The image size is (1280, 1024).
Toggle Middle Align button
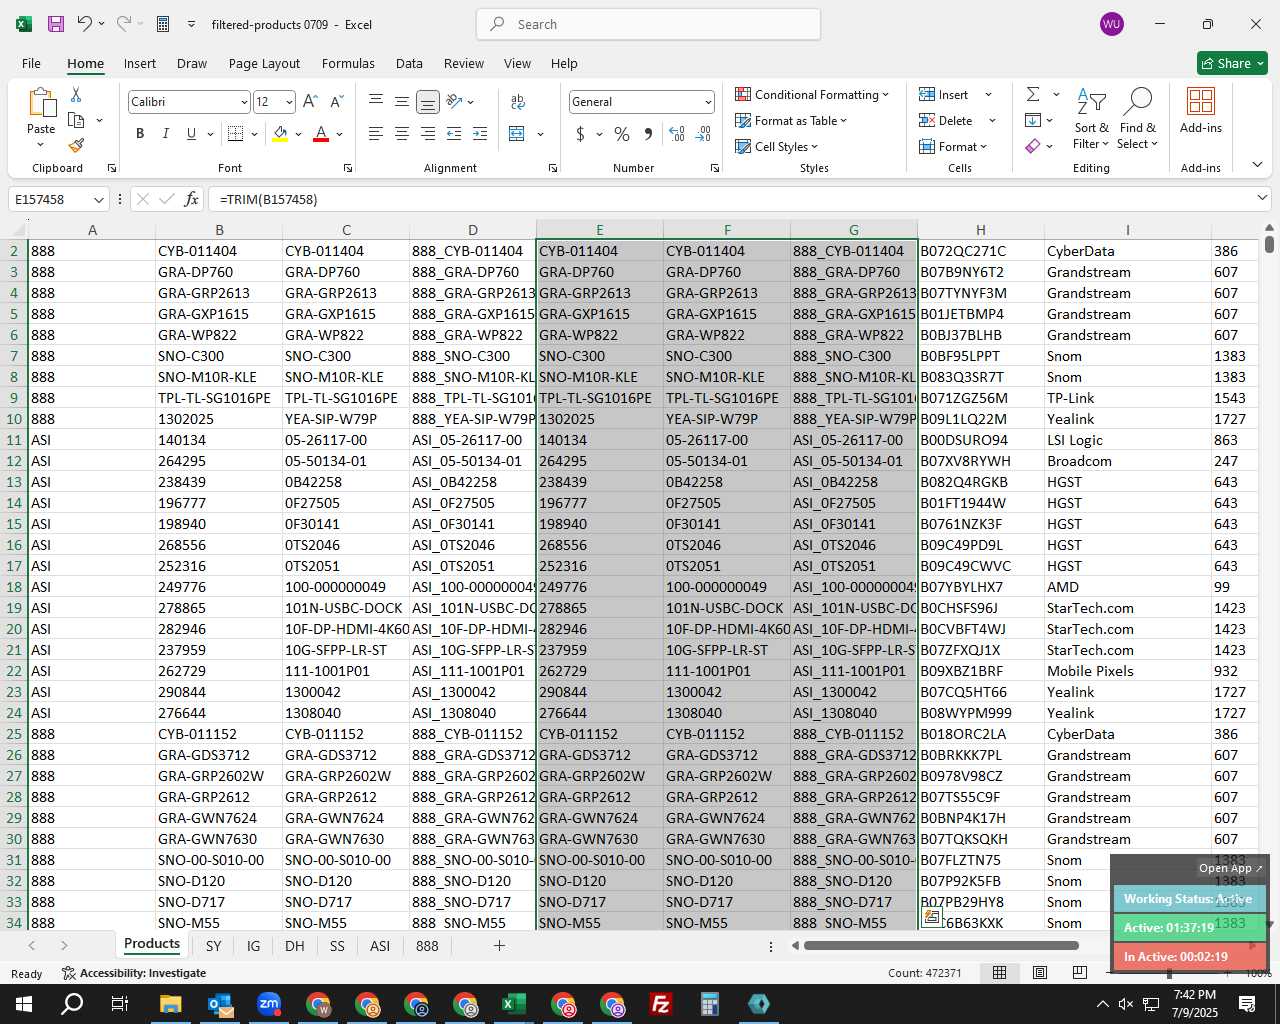[x=401, y=102]
